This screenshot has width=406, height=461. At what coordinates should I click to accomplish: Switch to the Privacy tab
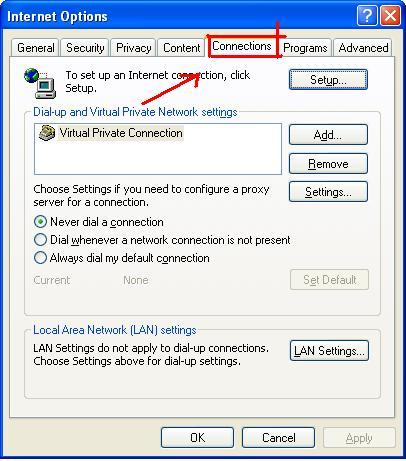point(133,48)
